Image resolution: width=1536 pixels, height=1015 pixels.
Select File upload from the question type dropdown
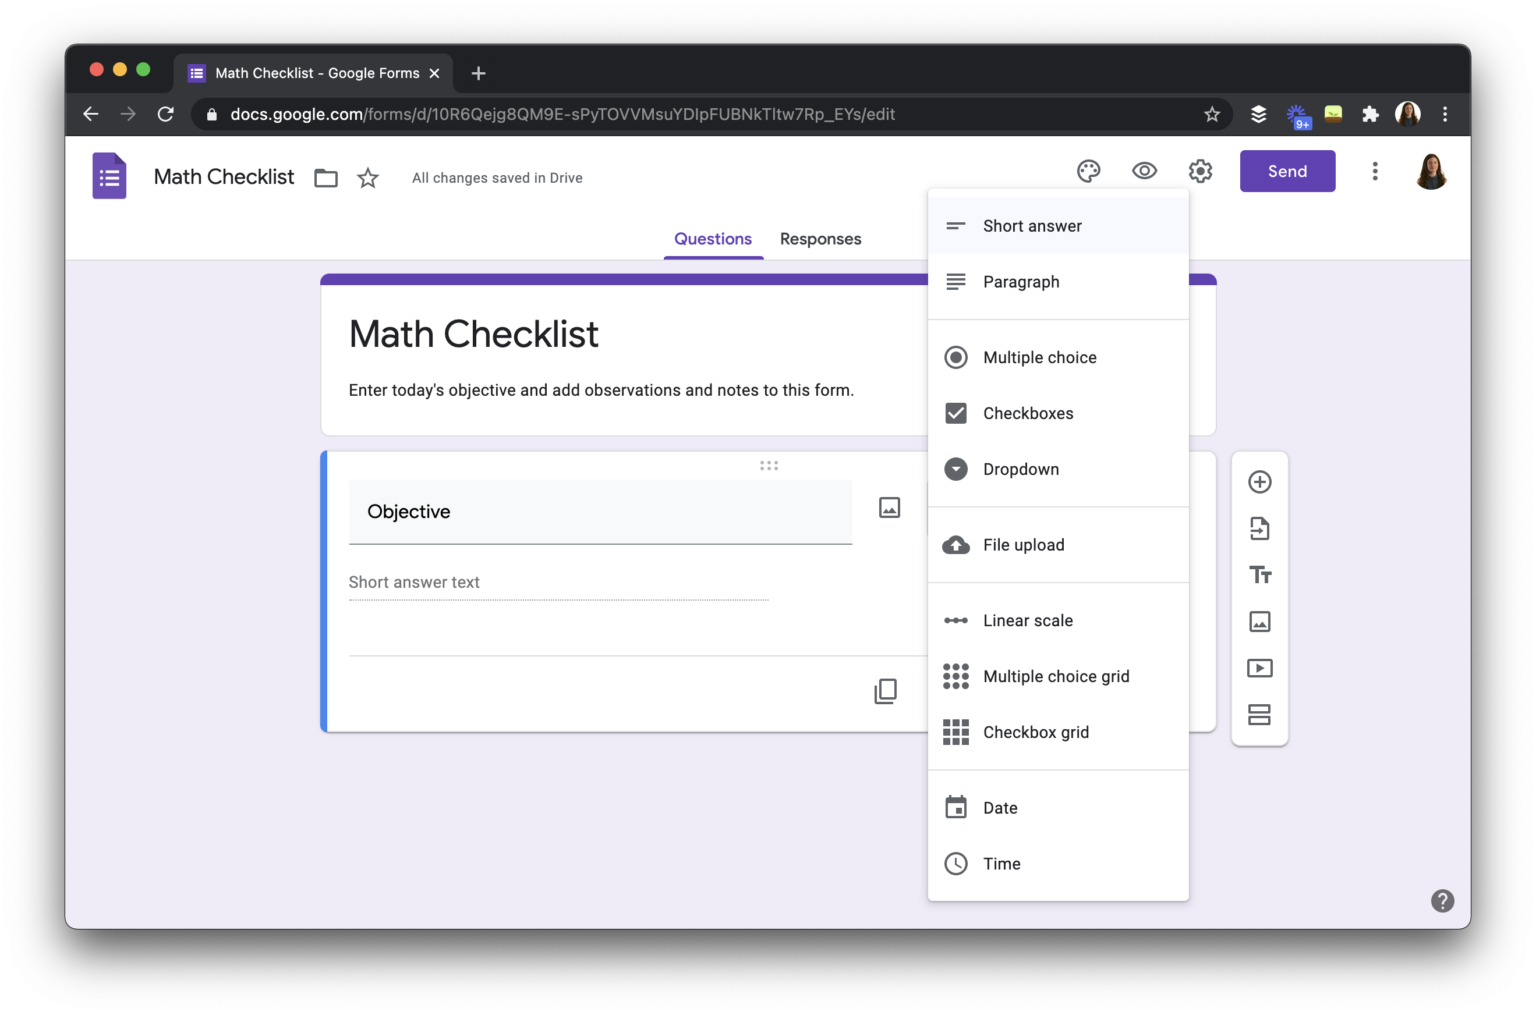[1023, 544]
